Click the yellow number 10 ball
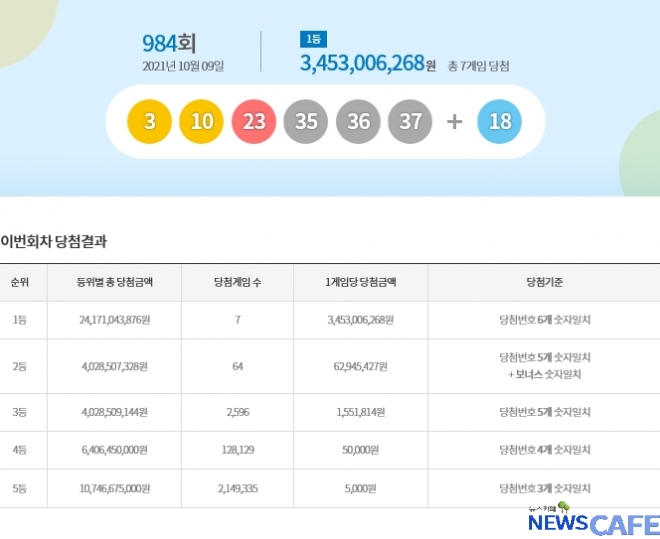Image resolution: width=660 pixels, height=539 pixels. pyautogui.click(x=202, y=122)
